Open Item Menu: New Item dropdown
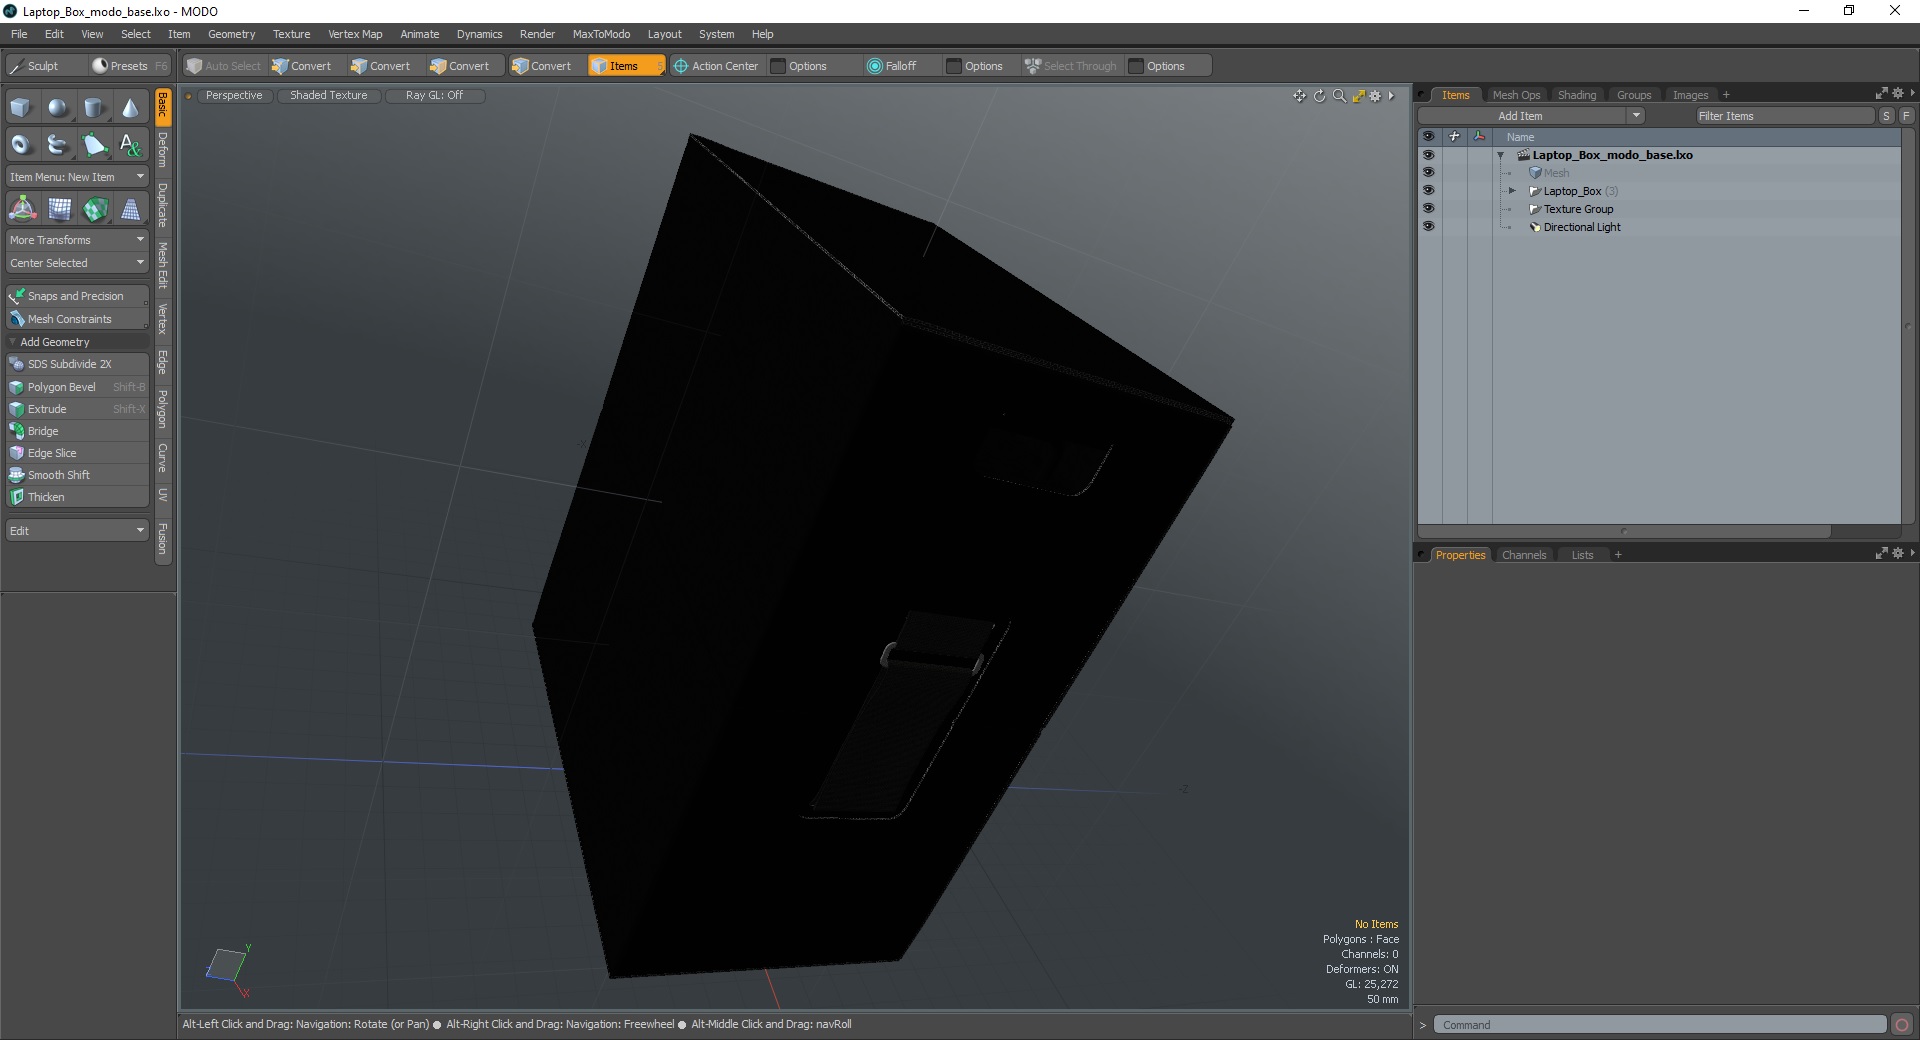Viewport: 1920px width, 1040px height. point(77,177)
